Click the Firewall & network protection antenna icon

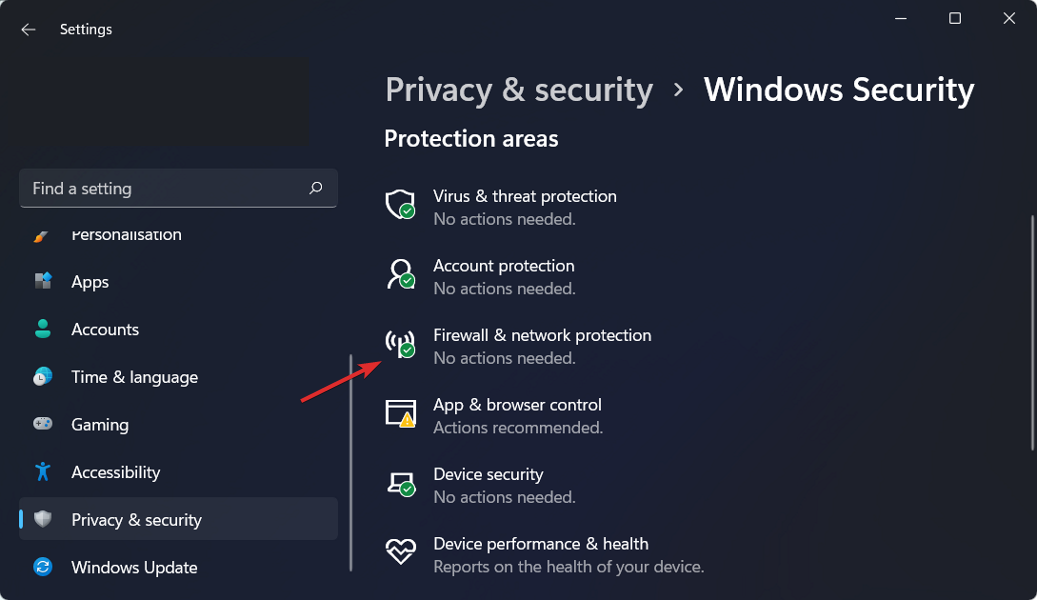pyautogui.click(x=400, y=344)
